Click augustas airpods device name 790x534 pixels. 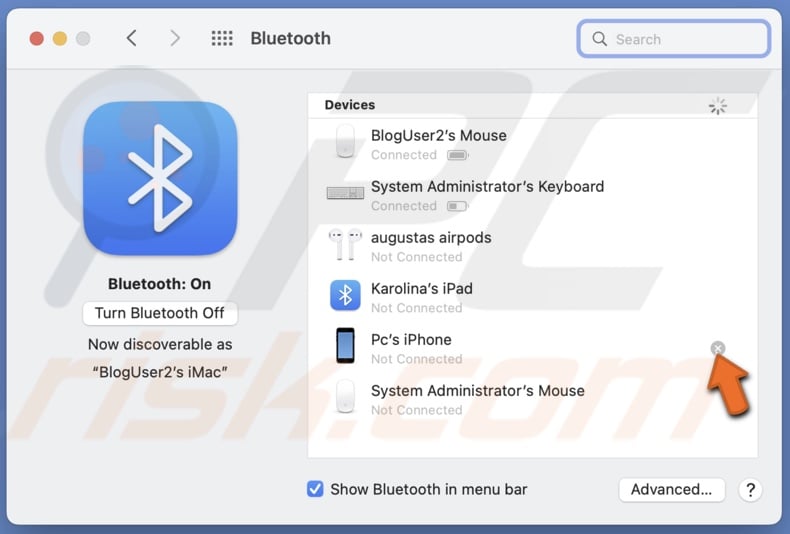point(431,238)
